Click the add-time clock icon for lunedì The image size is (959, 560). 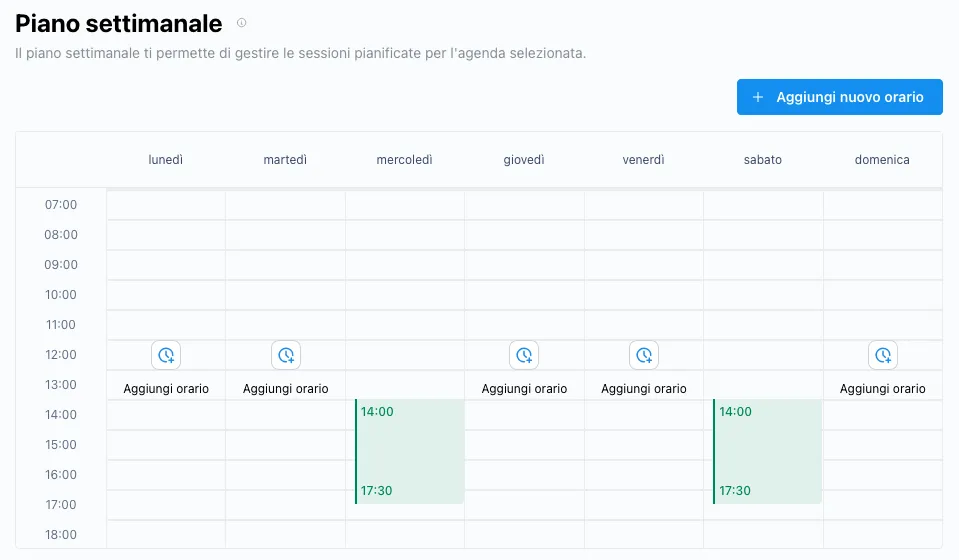166,355
